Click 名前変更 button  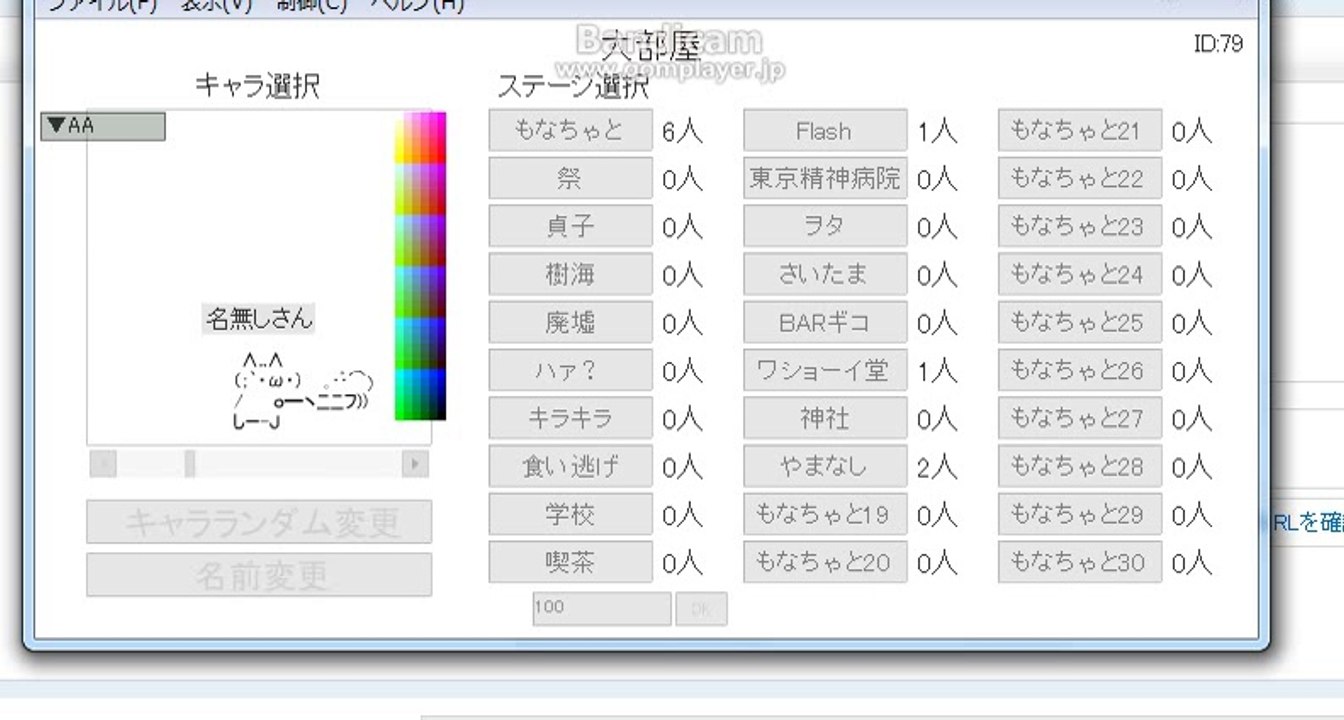[259, 575]
